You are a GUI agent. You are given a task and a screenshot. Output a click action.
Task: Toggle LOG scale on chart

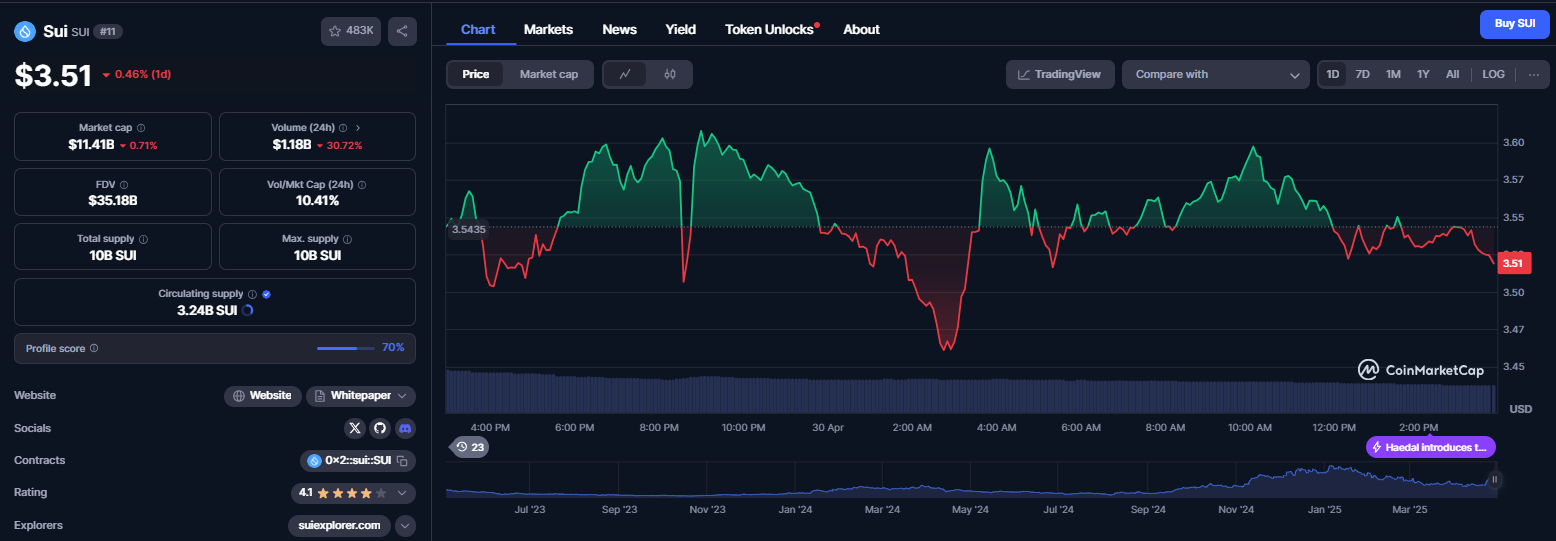coord(1493,74)
